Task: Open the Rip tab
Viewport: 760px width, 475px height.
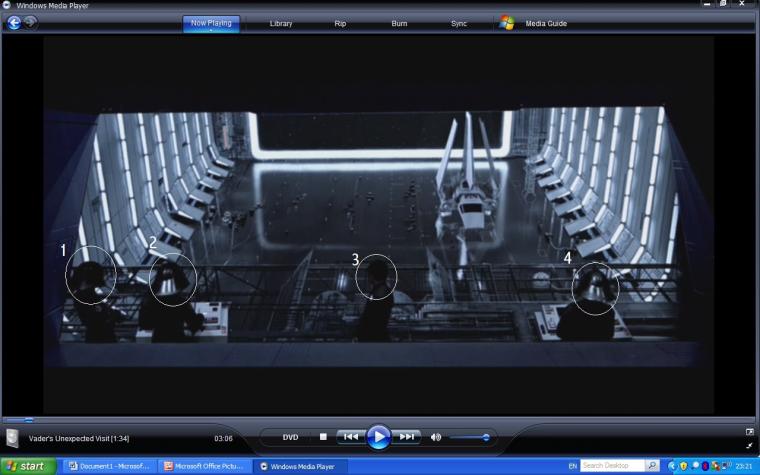Action: 340,23
